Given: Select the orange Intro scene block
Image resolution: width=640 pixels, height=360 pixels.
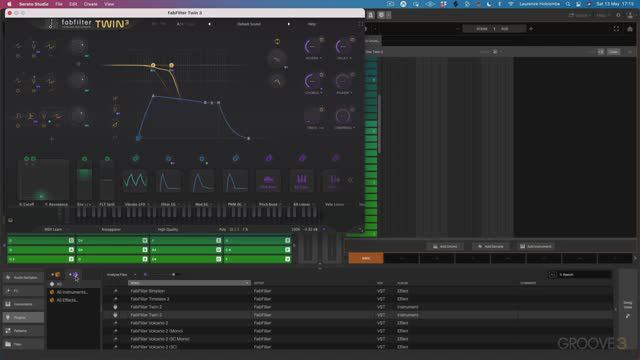Looking at the screenshot, I should pyautogui.click(x=366, y=258).
